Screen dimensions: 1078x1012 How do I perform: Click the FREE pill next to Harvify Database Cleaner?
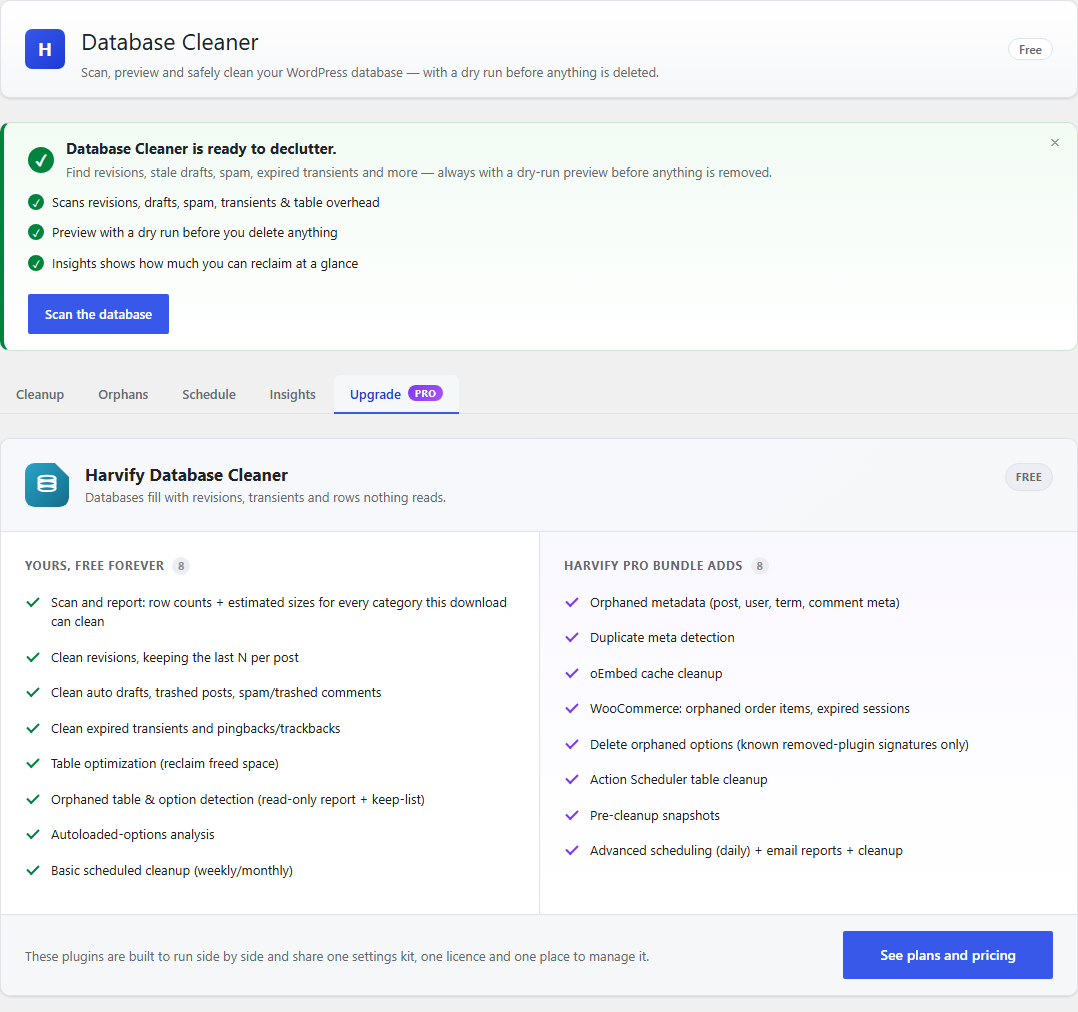click(1028, 477)
